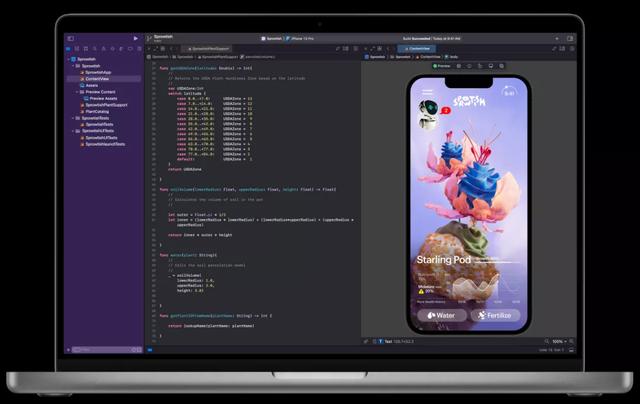The width and height of the screenshot is (640, 404).
Task: Enable code review in left editor
Action: 338,49
